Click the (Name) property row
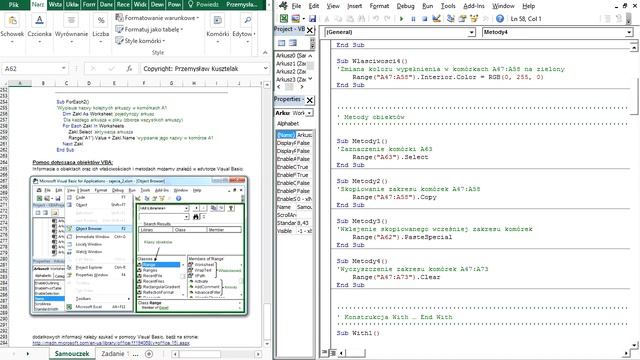 point(294,135)
